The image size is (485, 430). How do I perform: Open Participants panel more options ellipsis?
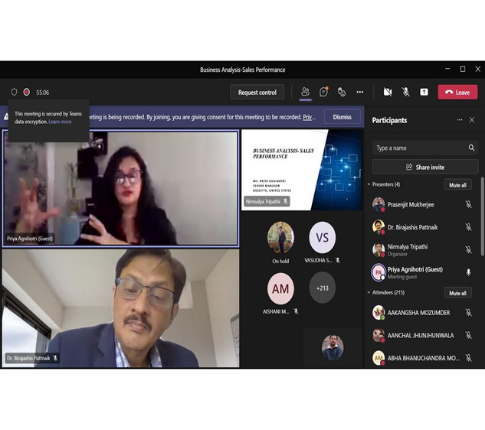click(459, 120)
